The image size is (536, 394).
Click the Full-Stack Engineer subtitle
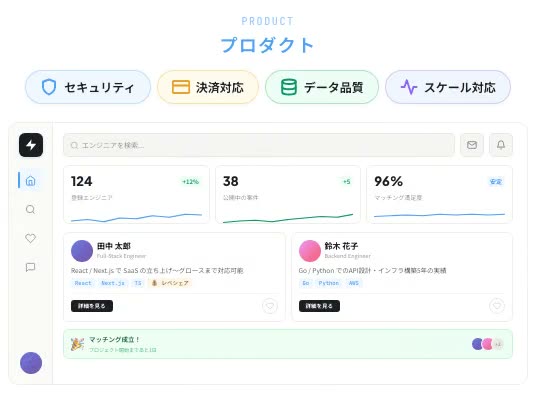(121, 256)
